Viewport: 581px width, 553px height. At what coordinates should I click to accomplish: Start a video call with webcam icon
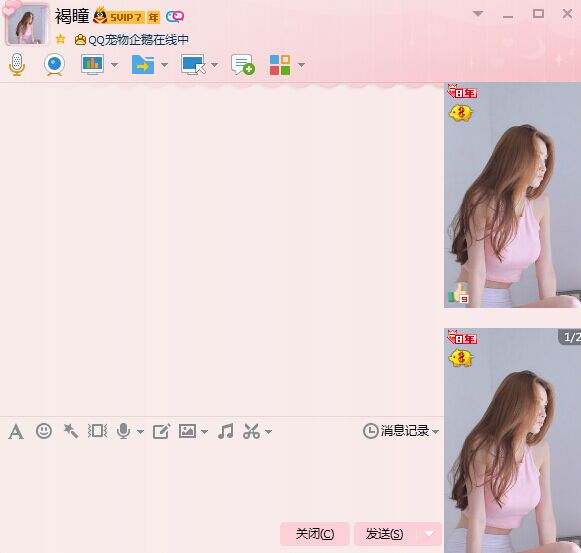point(54,64)
